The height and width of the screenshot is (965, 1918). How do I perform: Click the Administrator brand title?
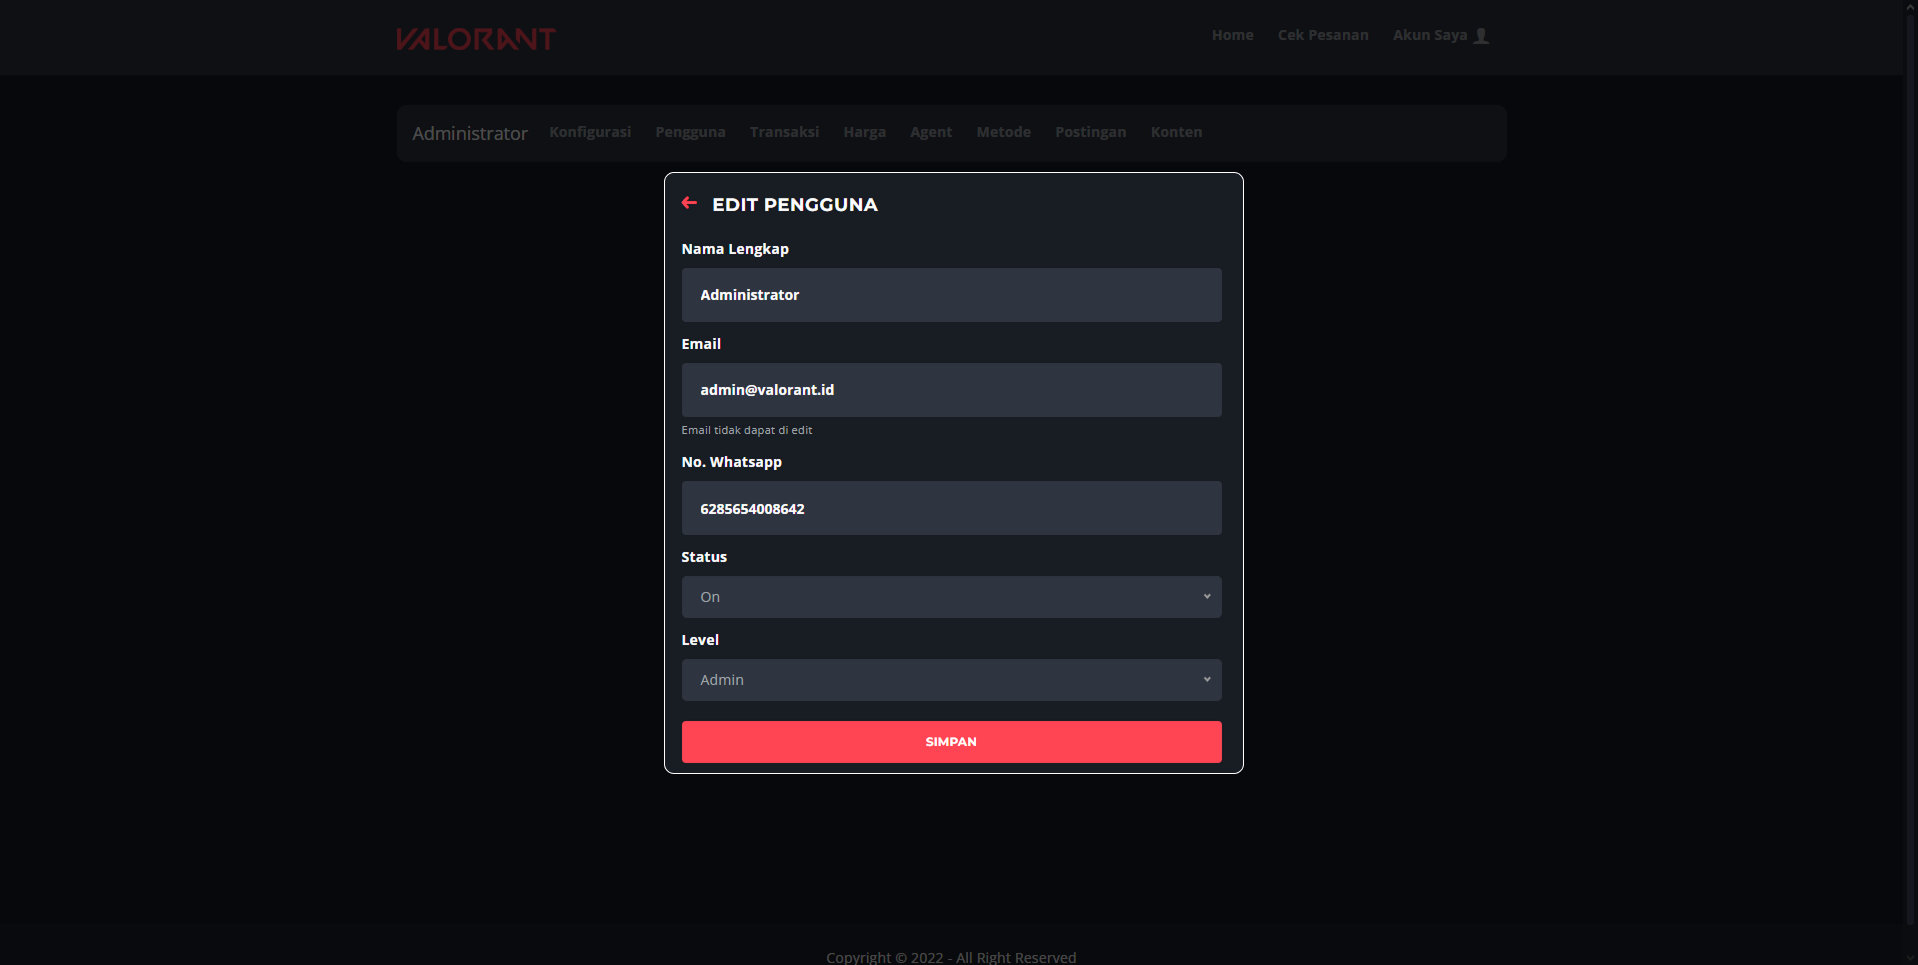(x=469, y=133)
